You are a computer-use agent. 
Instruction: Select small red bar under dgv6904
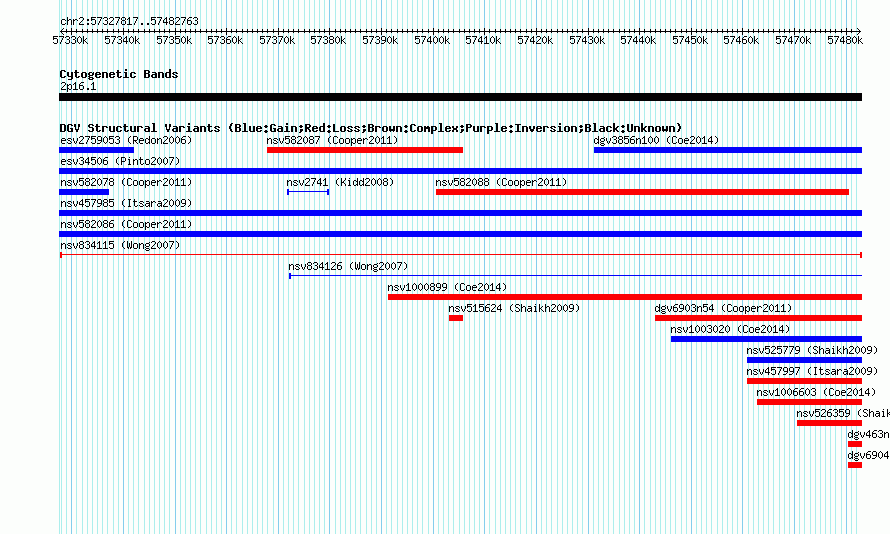[855, 465]
